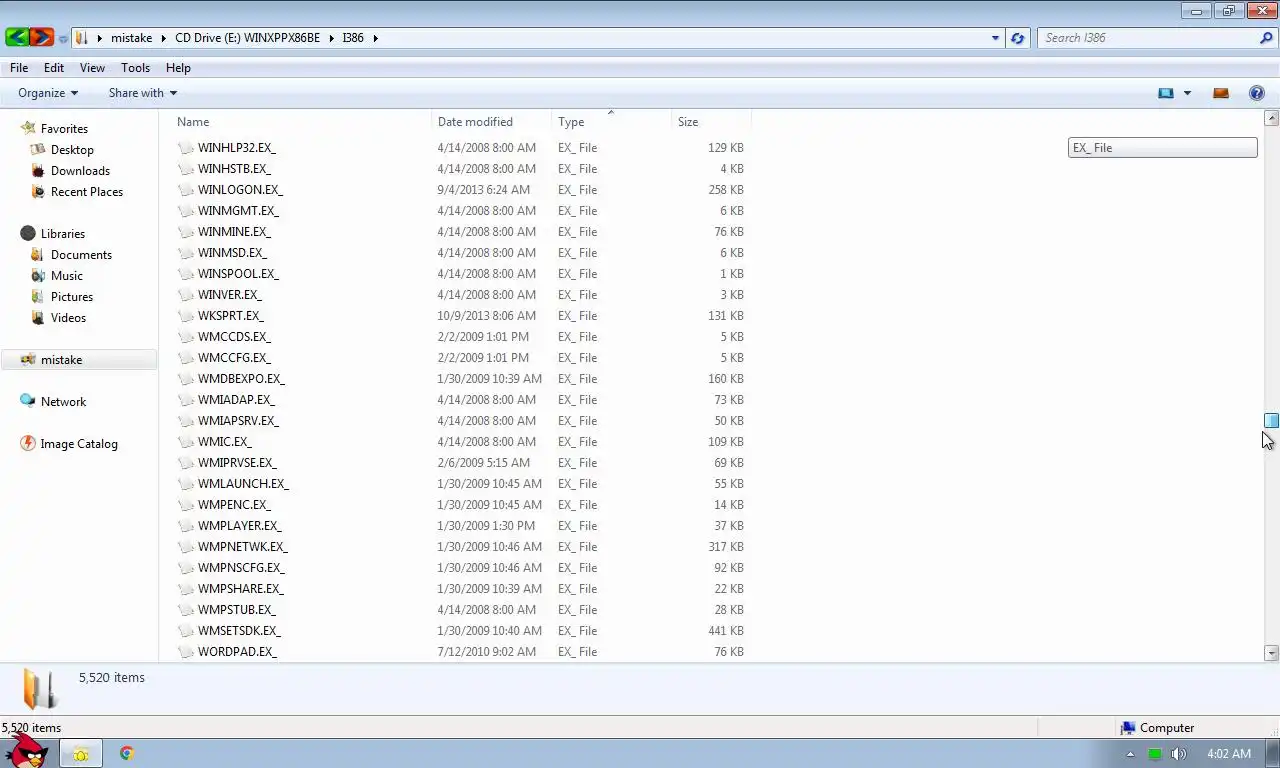Viewport: 1280px width, 768px height.
Task: Open the recent locations dropdown arrow
Action: [x=63, y=39]
